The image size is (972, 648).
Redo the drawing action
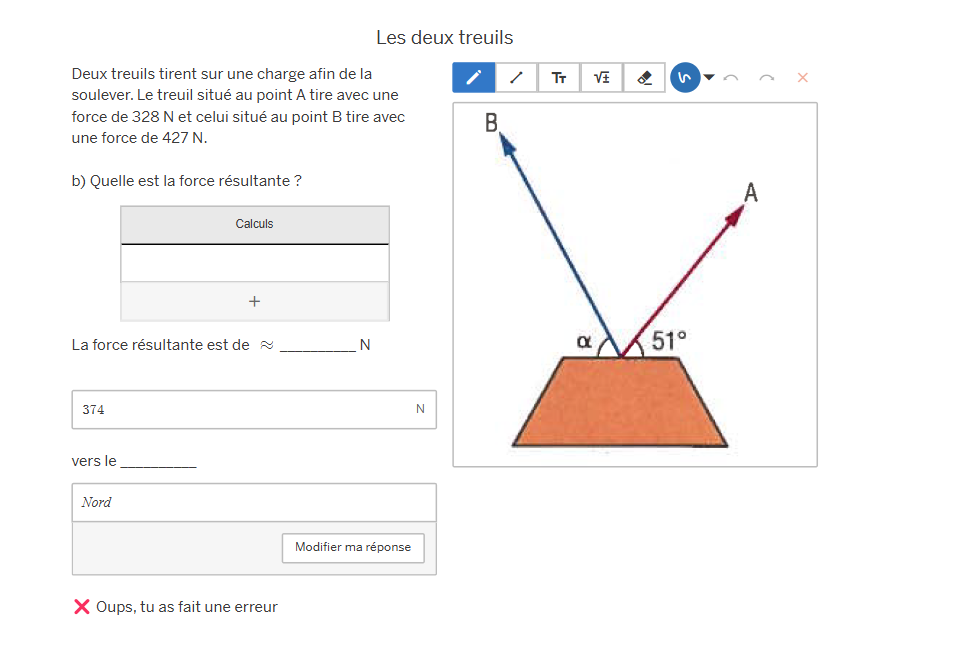pos(767,78)
